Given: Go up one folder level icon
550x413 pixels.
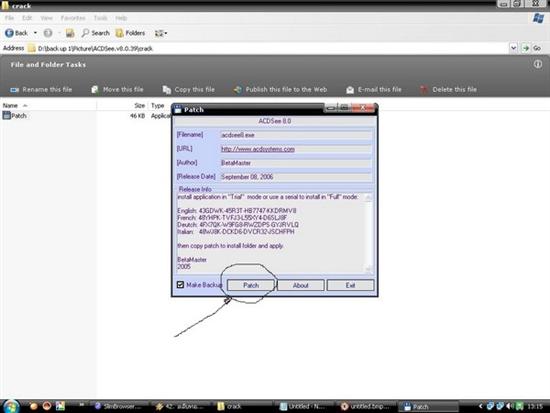Looking at the screenshot, I should pyautogui.click(x=70, y=33).
